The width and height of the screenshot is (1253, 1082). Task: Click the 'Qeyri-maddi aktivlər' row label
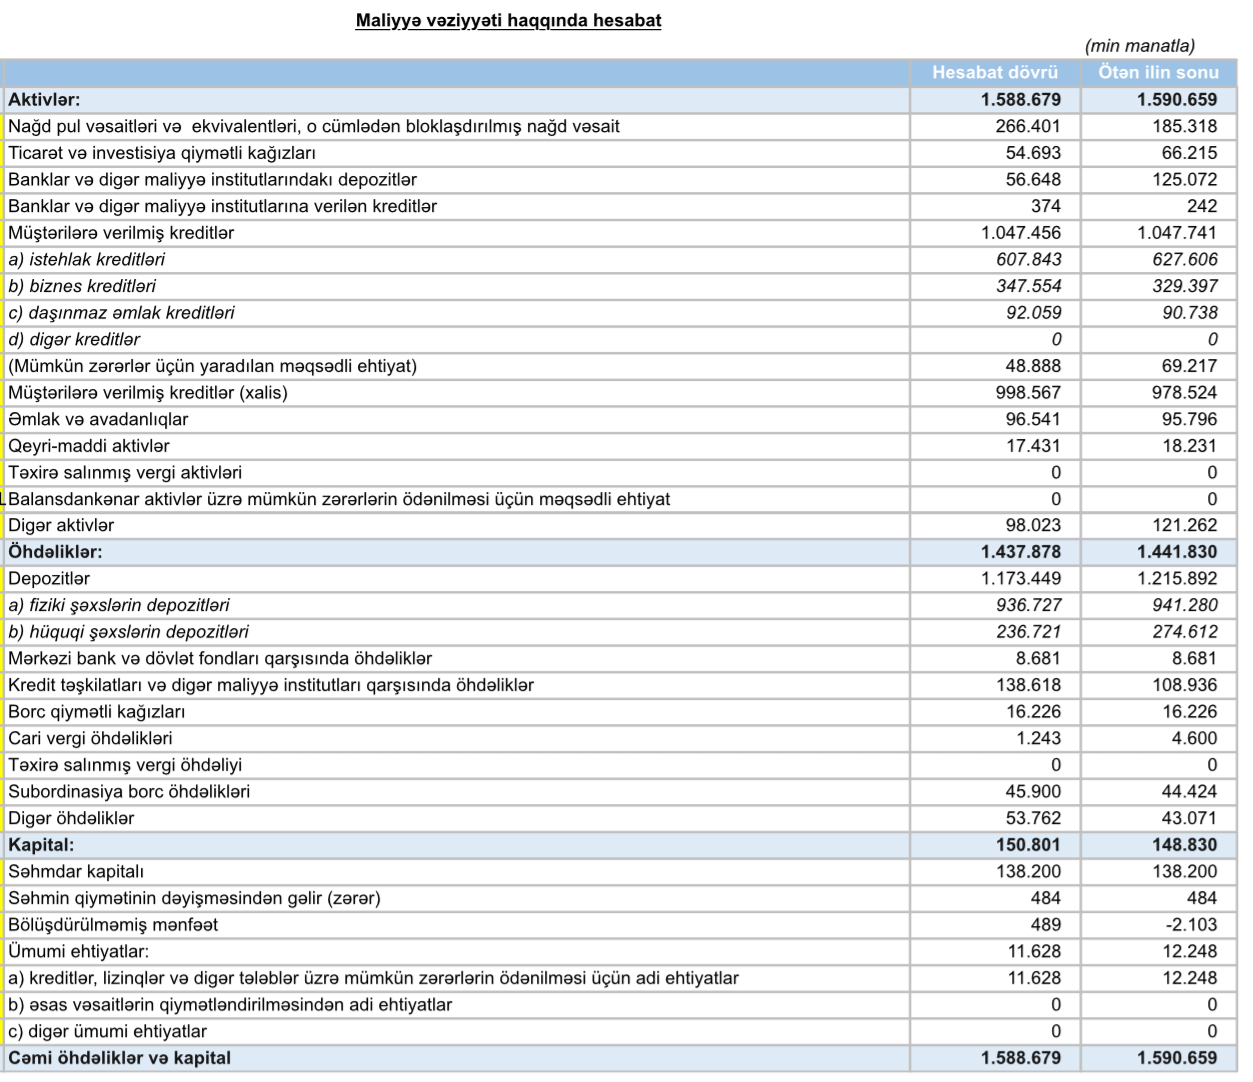[89, 446]
